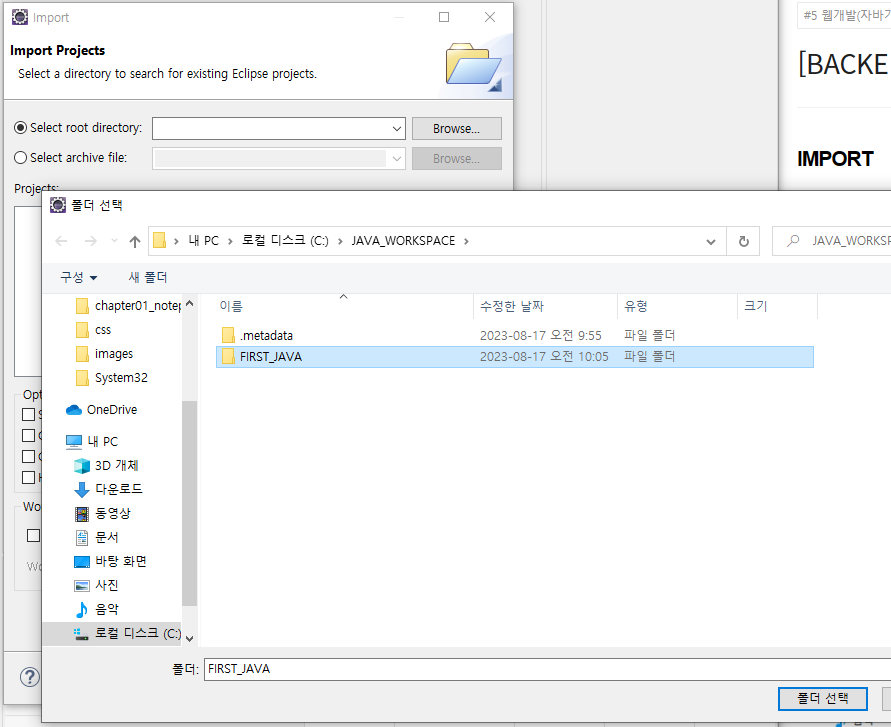Click the root directory text field

[271, 128]
